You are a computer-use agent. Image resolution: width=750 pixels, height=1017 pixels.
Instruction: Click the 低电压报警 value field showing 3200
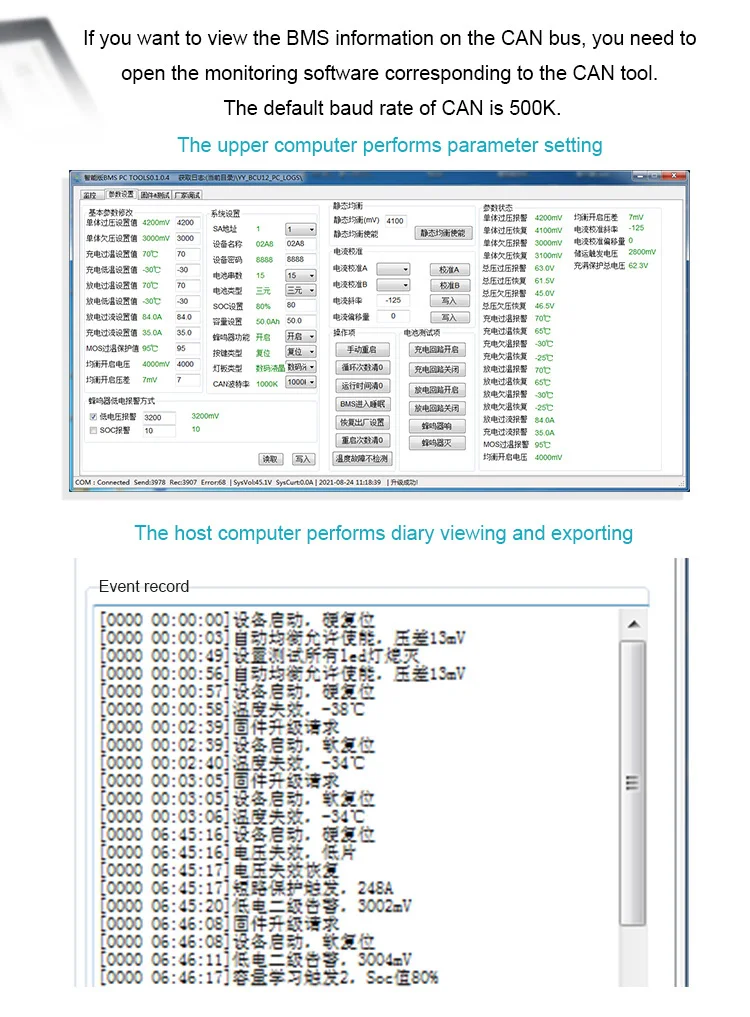[x=158, y=417]
